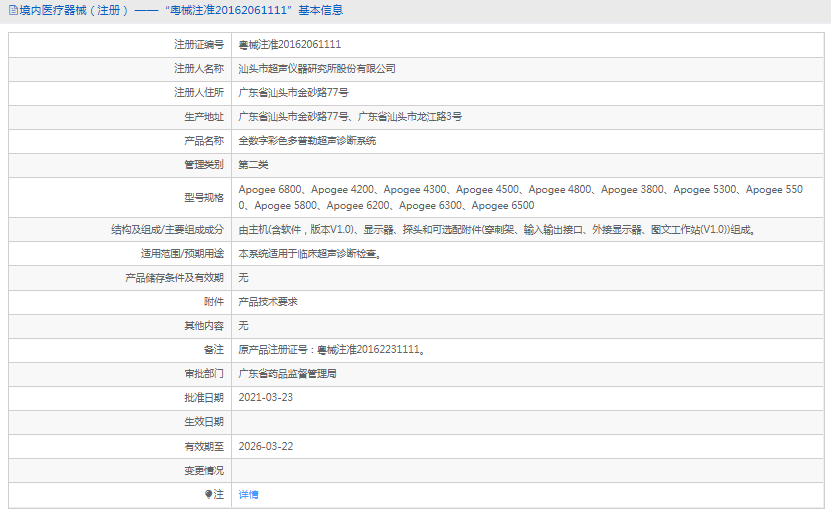Click the registrant address 广东省汕头市金砂路77号

[x=293, y=93]
